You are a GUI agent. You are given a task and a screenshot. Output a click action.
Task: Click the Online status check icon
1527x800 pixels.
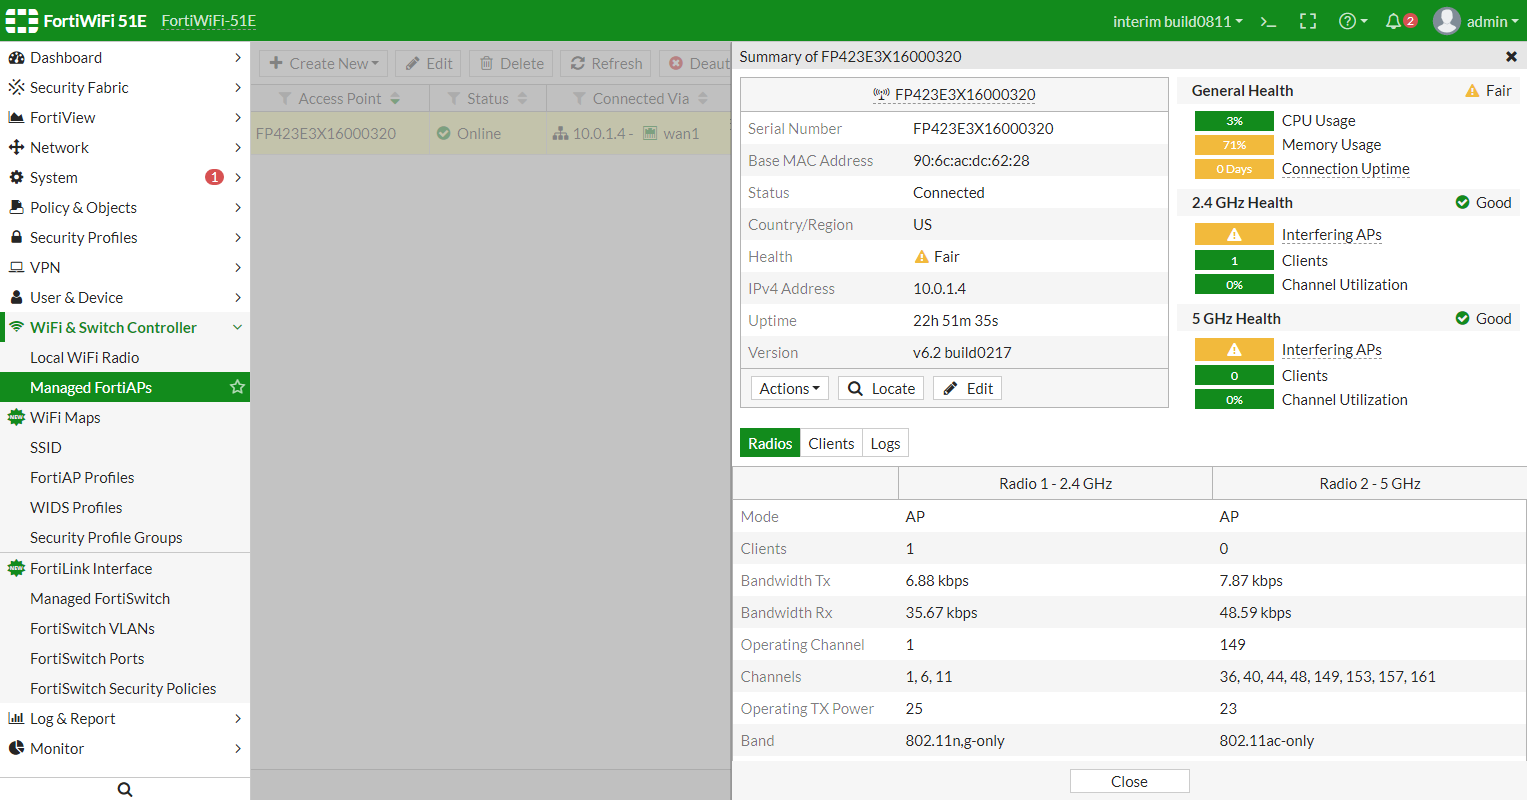pos(444,133)
